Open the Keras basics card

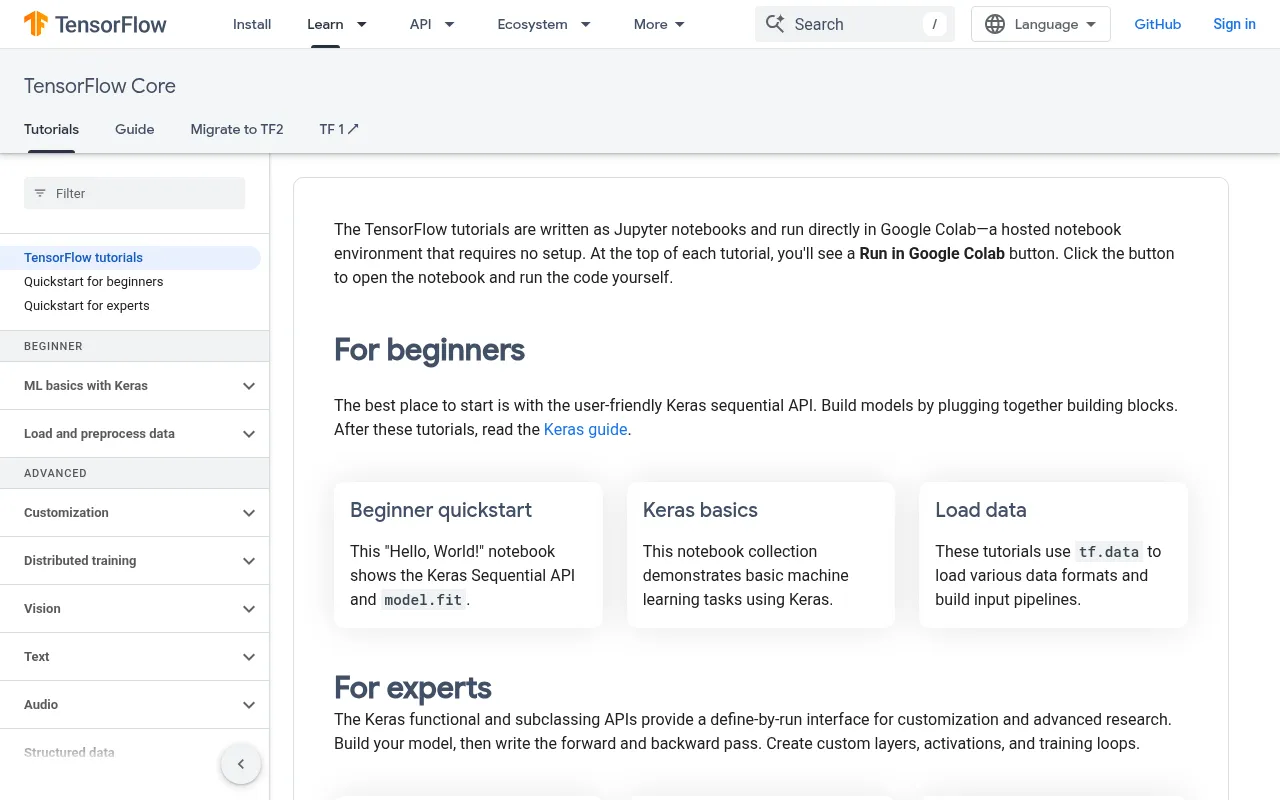(761, 555)
